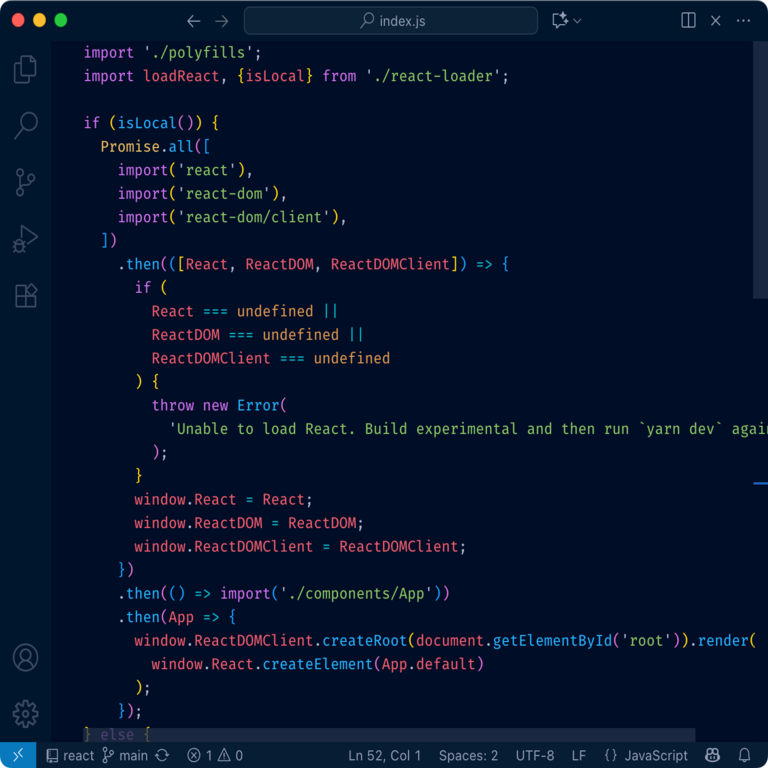The width and height of the screenshot is (768, 768).
Task: Open the Explorer view in activity bar
Action: point(26,69)
